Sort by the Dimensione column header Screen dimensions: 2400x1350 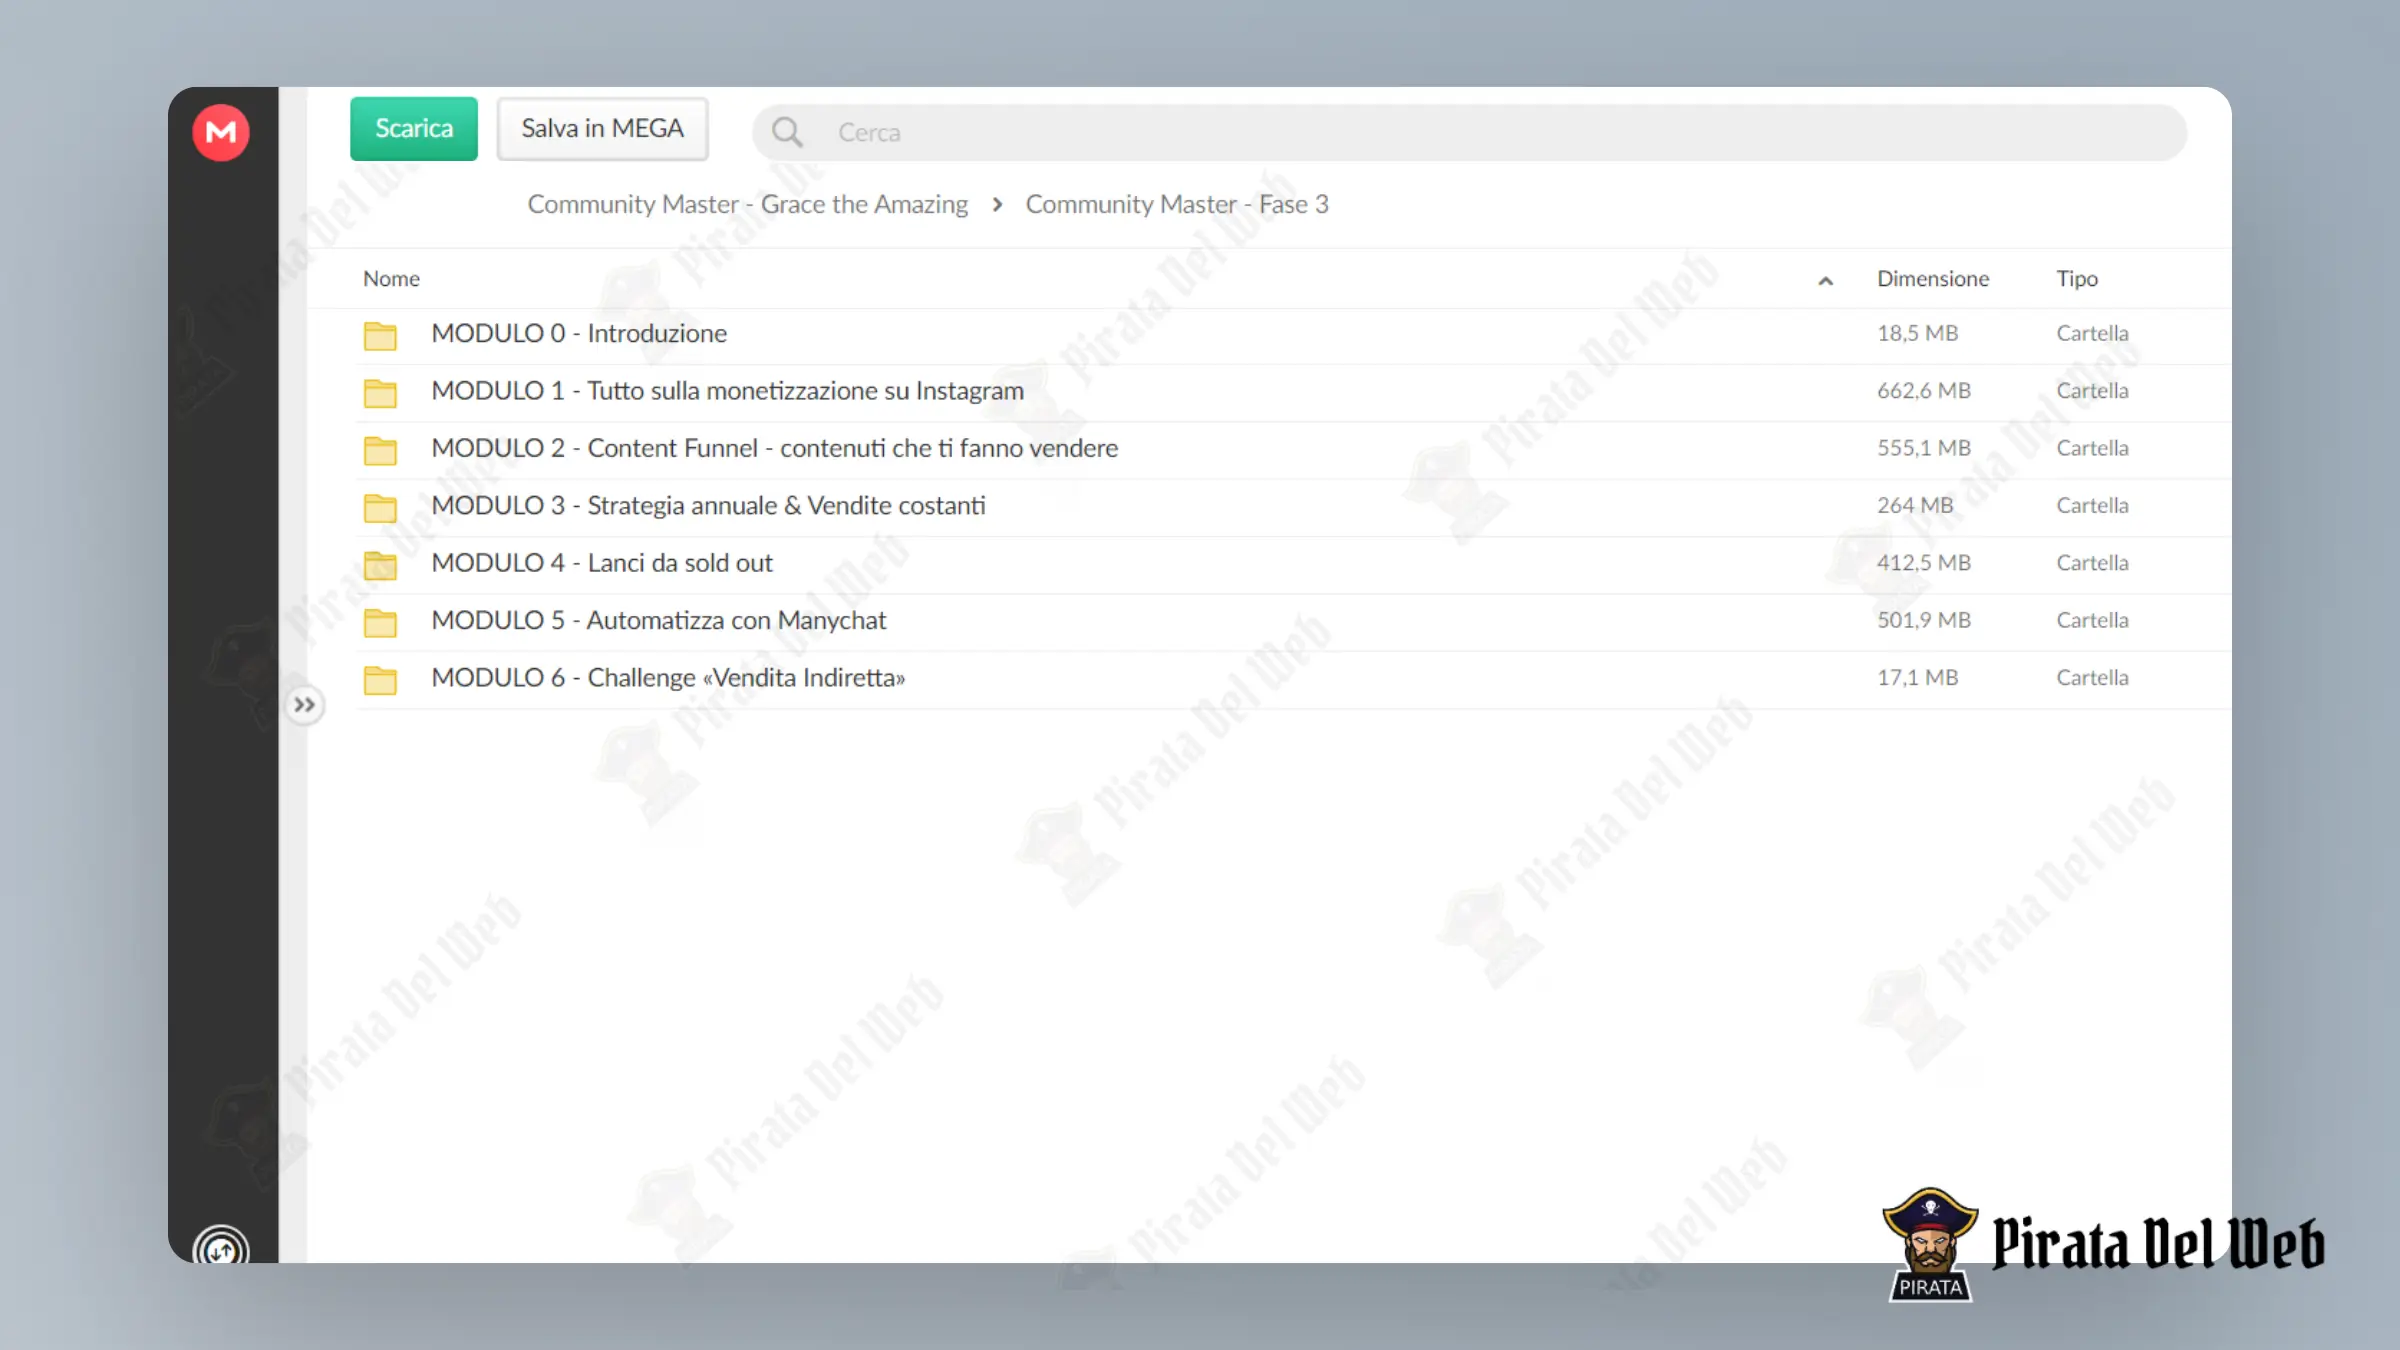pyautogui.click(x=1932, y=279)
